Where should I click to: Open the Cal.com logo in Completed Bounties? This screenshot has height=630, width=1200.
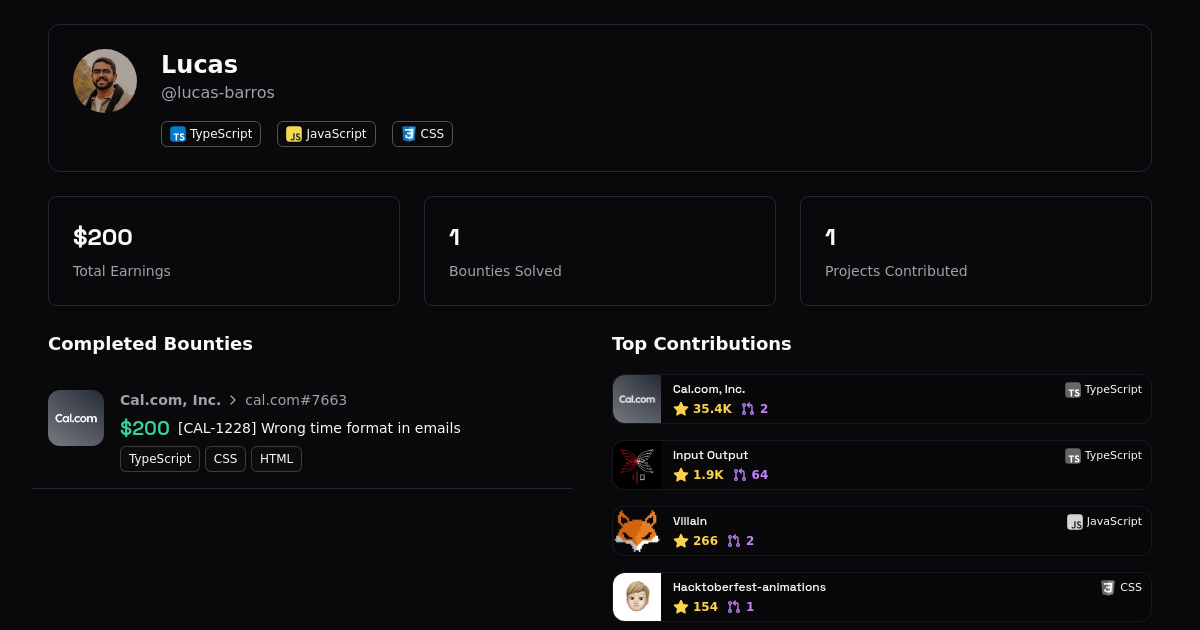[76, 418]
